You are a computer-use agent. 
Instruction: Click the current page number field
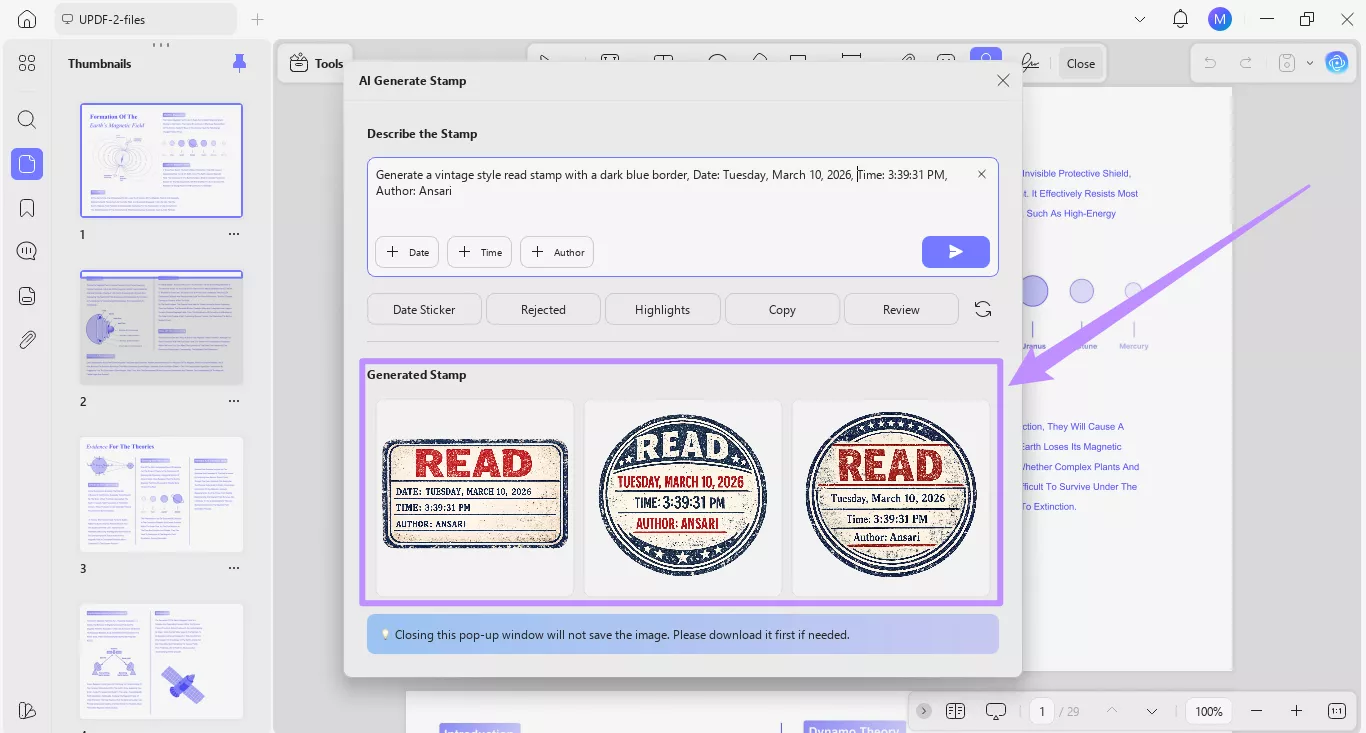pyautogui.click(x=1042, y=711)
